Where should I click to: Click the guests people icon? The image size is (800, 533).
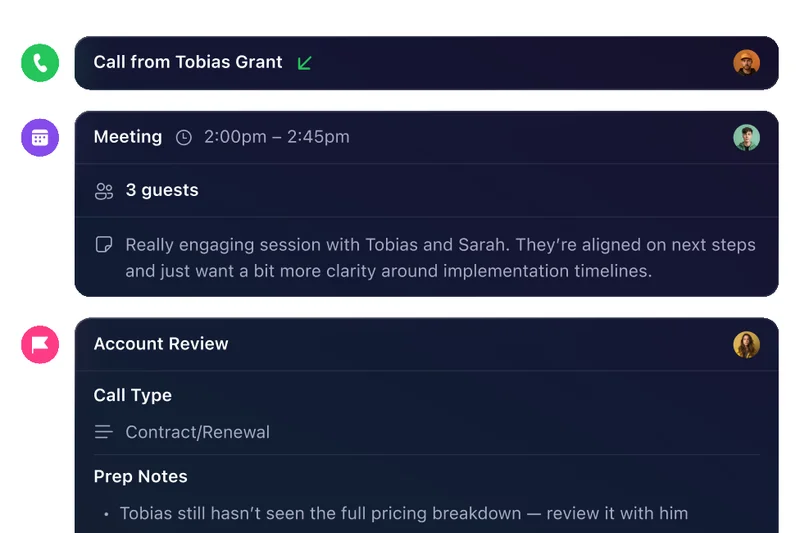coord(104,191)
